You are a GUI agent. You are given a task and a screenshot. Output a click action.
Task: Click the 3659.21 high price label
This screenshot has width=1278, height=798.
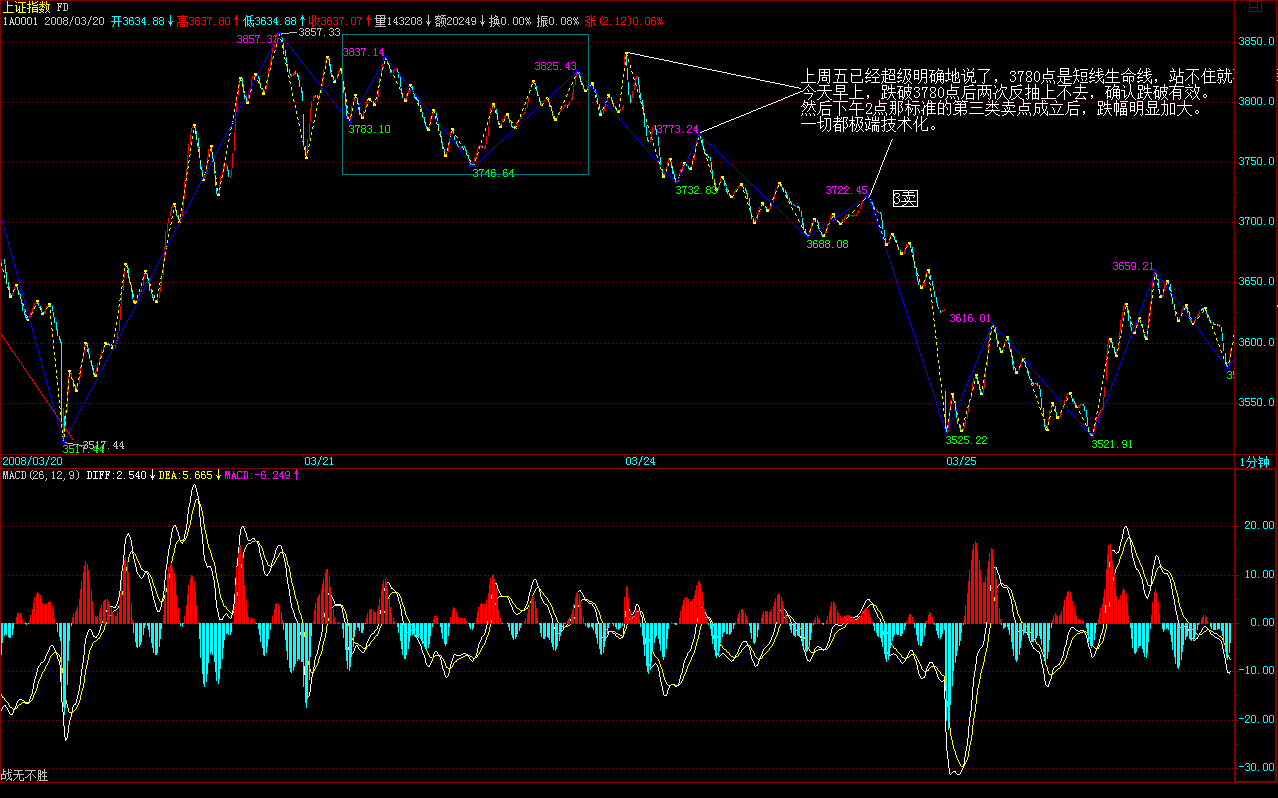(1133, 267)
